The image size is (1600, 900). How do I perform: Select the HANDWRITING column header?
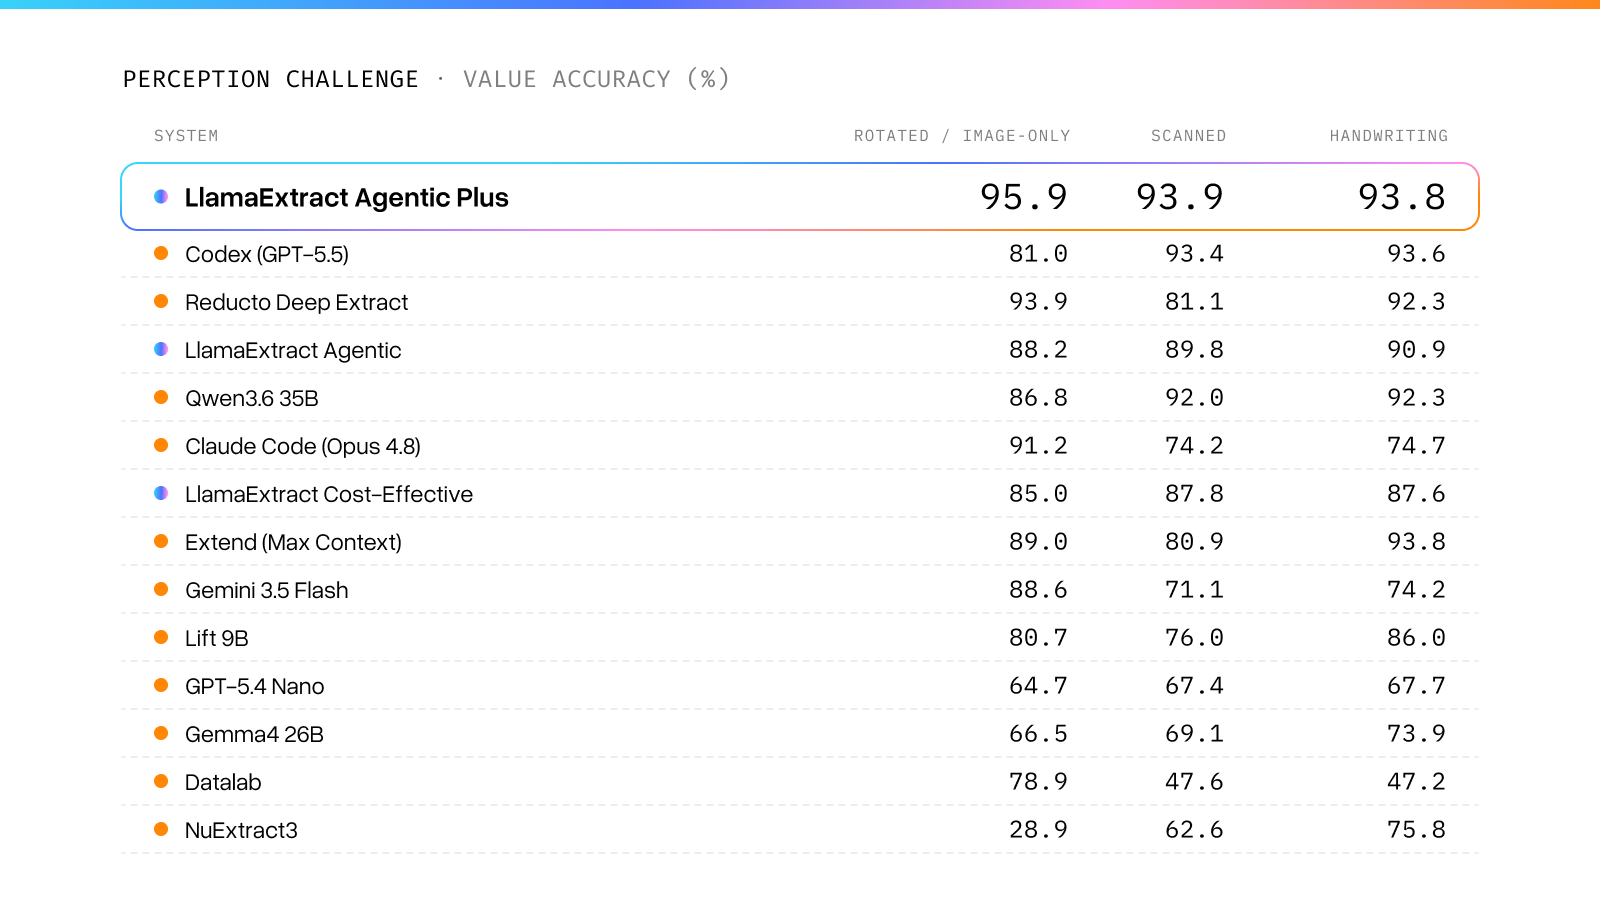click(x=1388, y=136)
